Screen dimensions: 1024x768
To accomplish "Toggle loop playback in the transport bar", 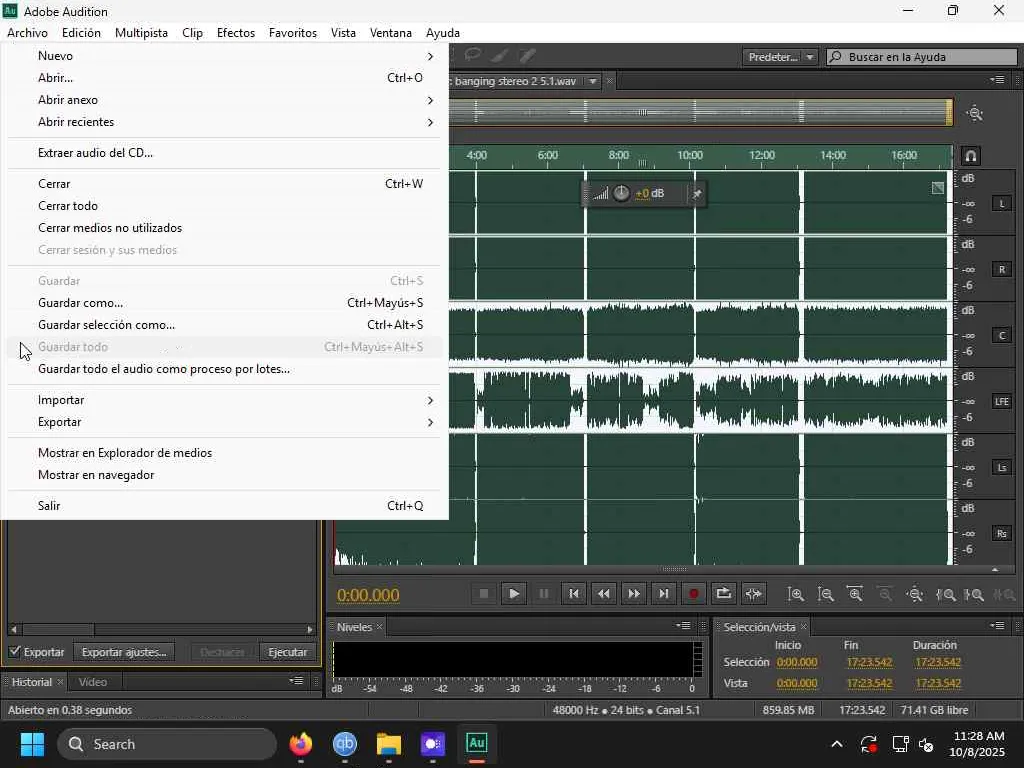I will pyautogui.click(x=723, y=594).
